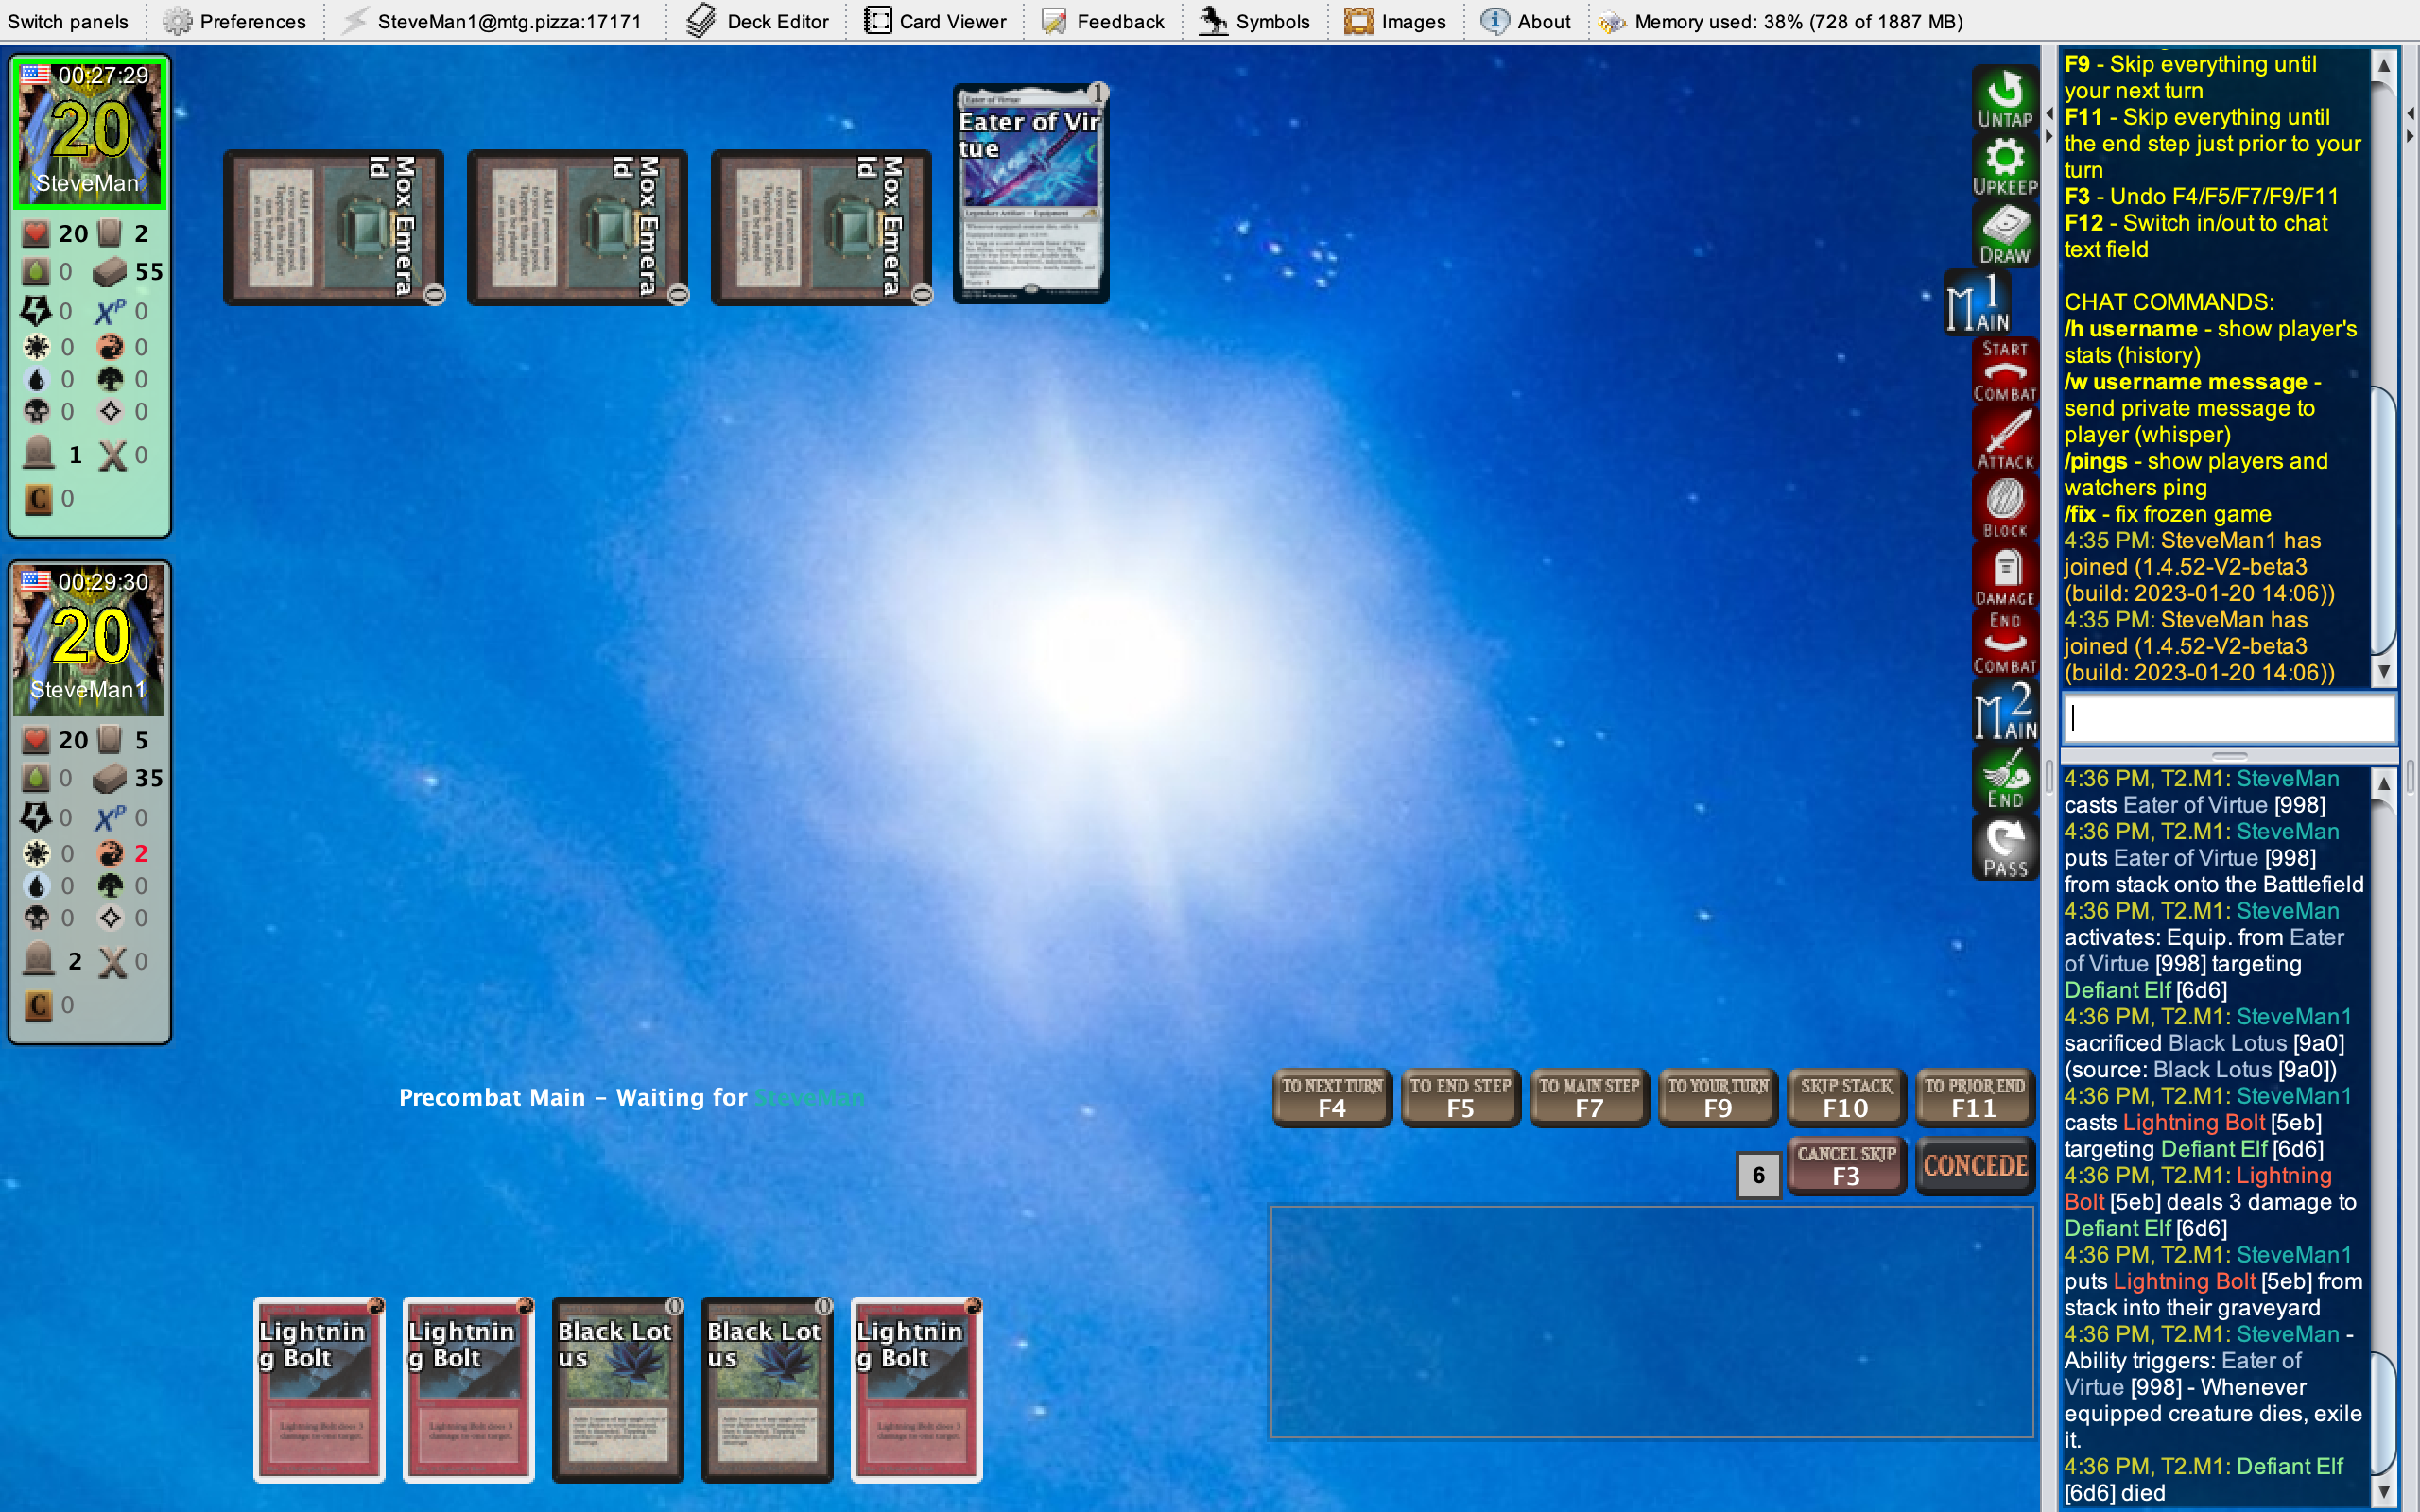
Task: Open Preferences
Action: (235, 20)
